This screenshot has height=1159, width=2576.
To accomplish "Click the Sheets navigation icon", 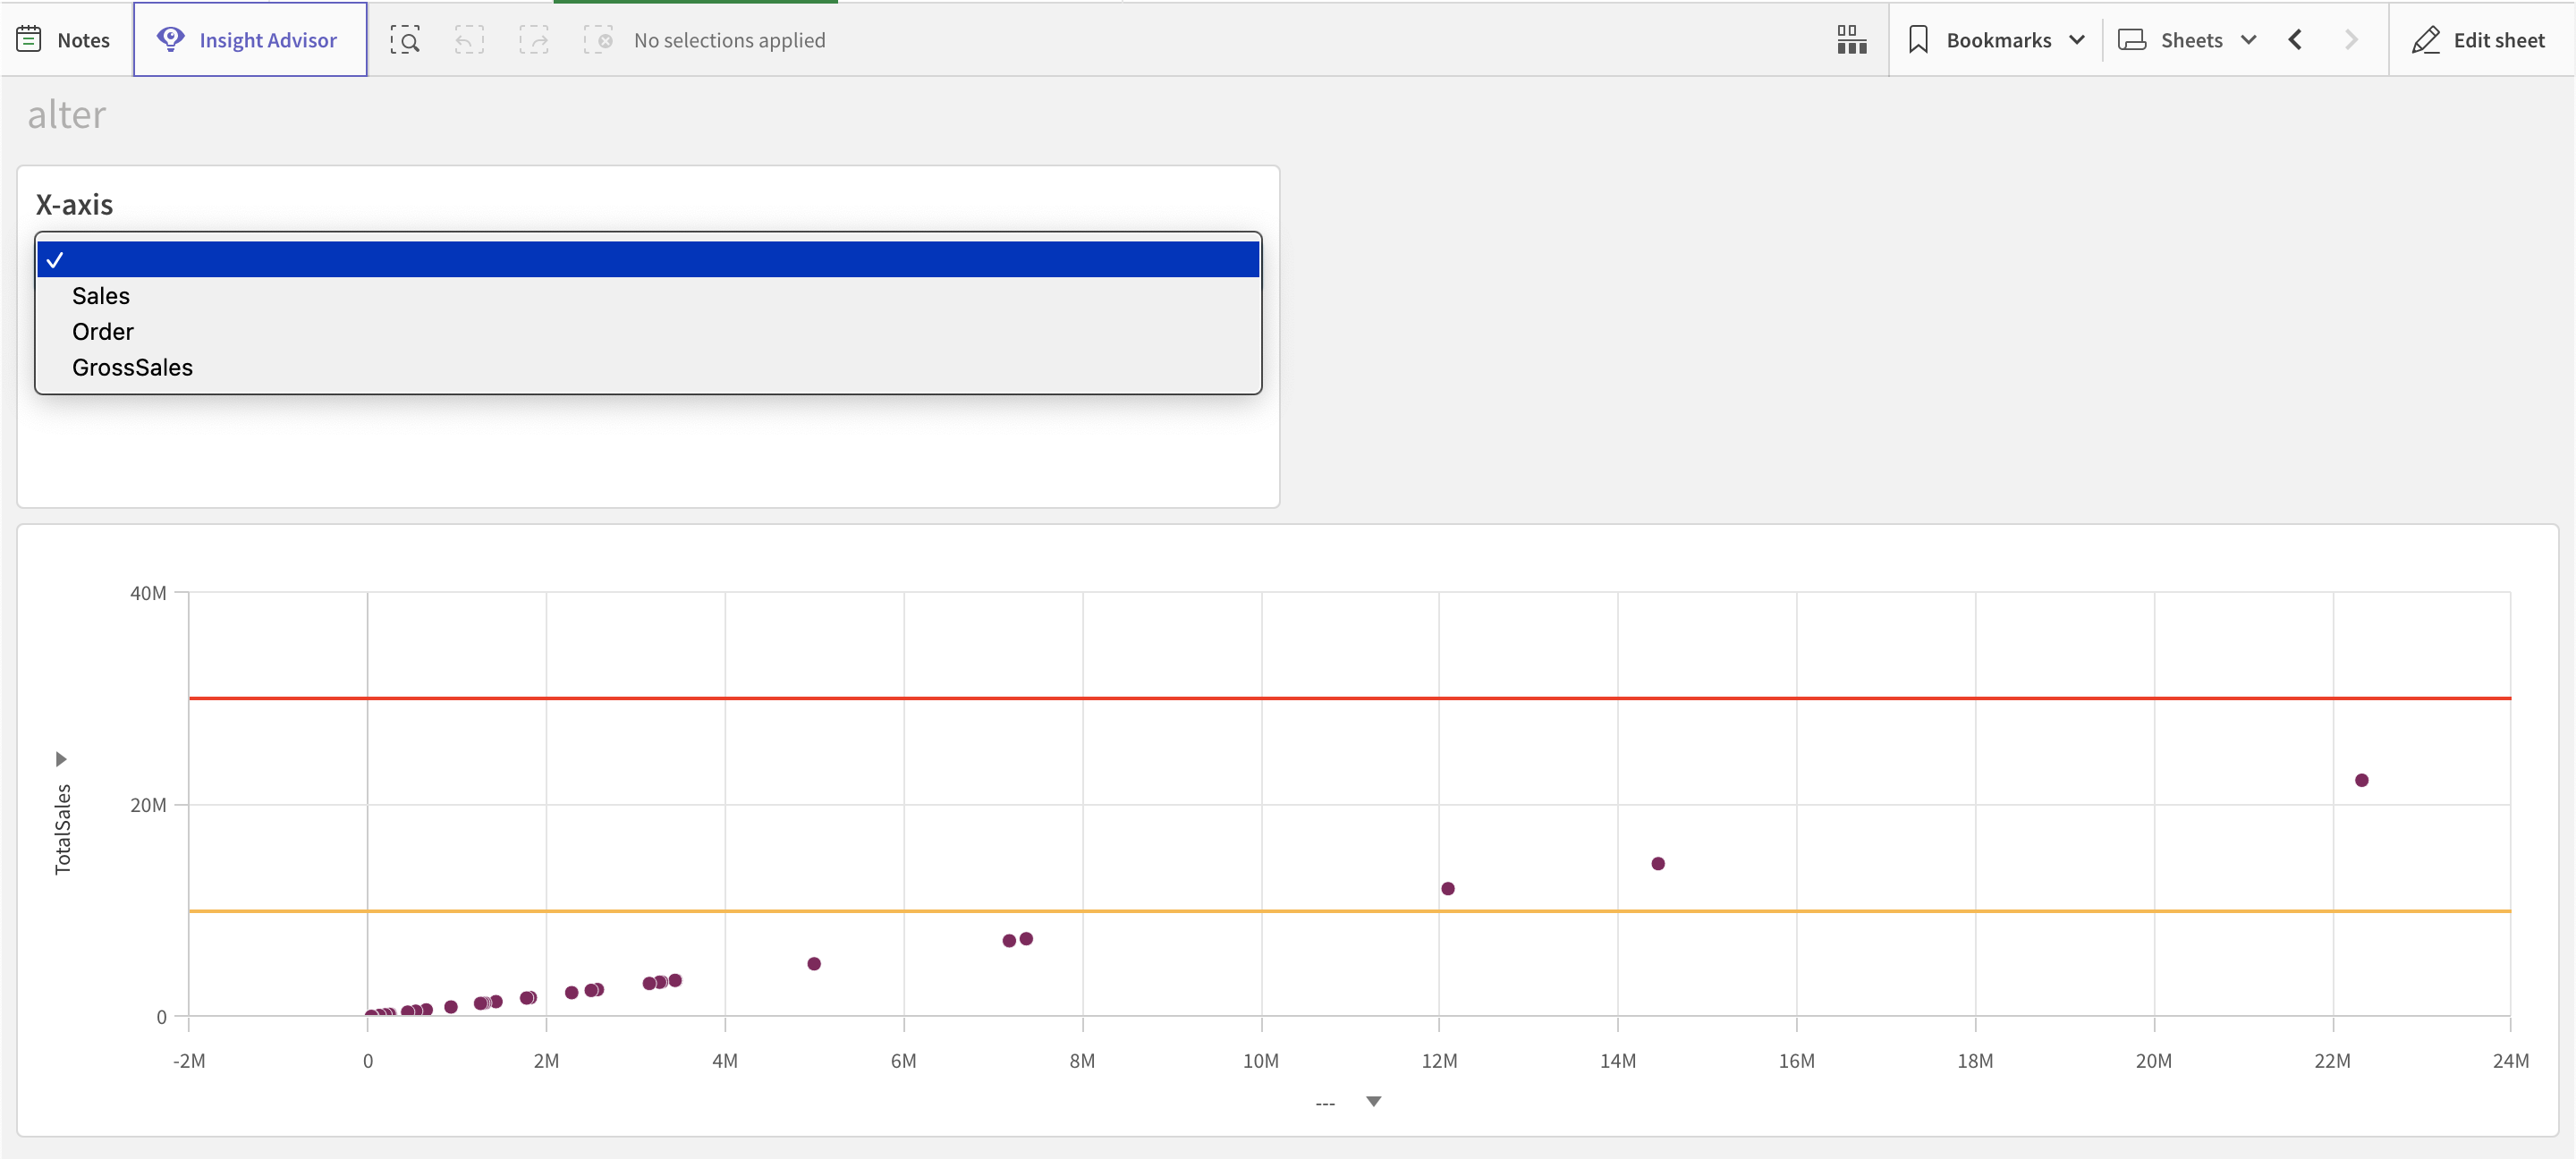I will click(2133, 40).
